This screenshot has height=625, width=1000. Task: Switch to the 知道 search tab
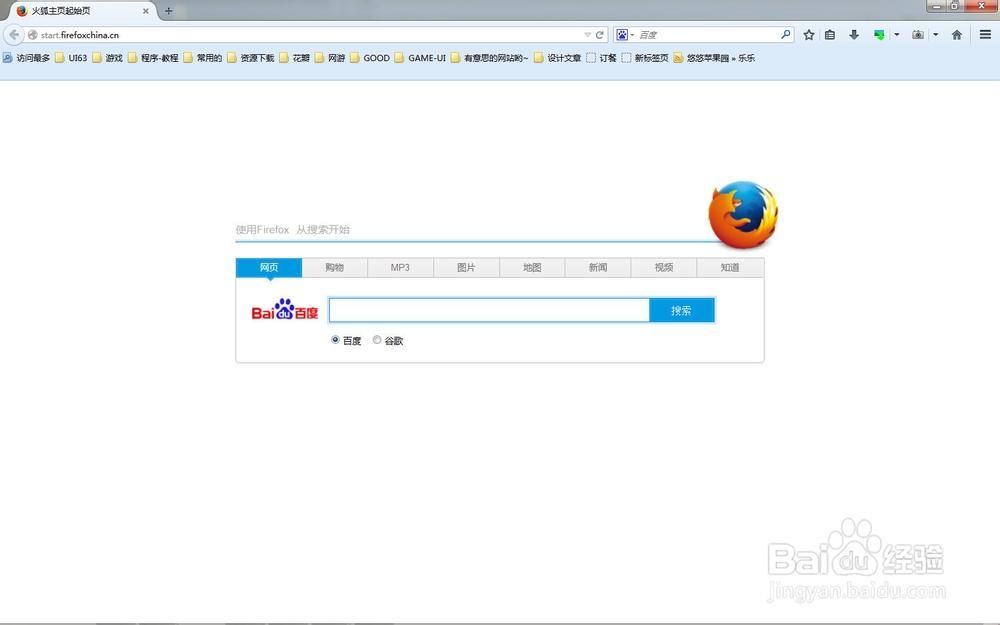[x=730, y=267]
